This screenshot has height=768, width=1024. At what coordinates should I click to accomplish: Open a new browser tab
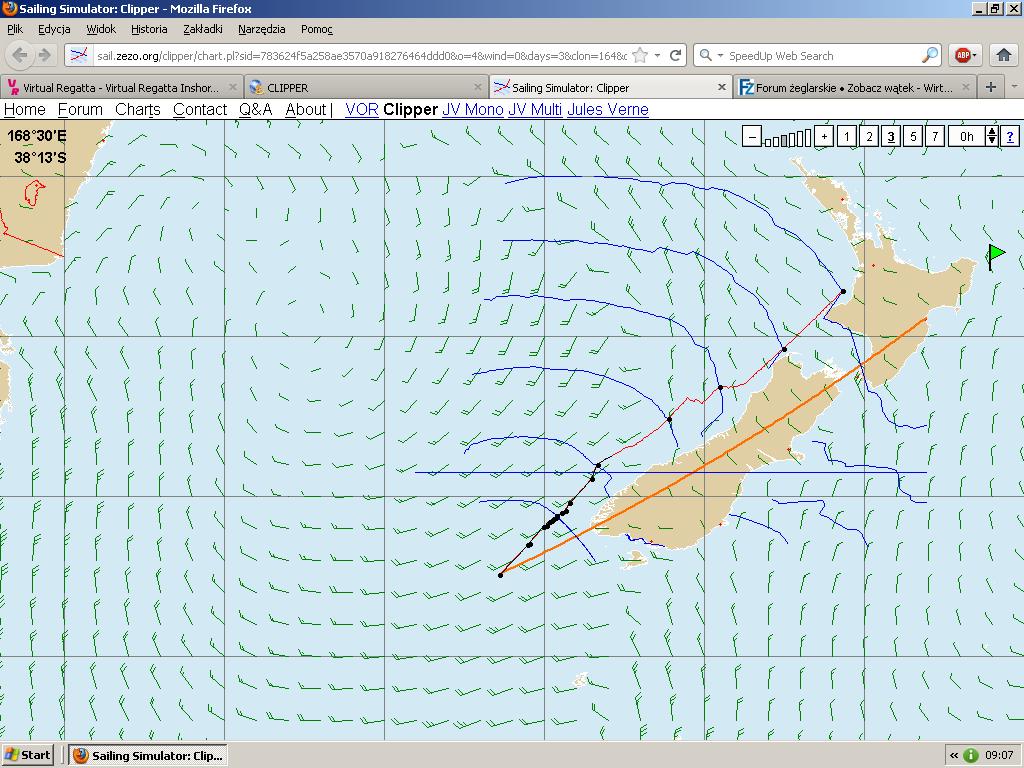991,87
